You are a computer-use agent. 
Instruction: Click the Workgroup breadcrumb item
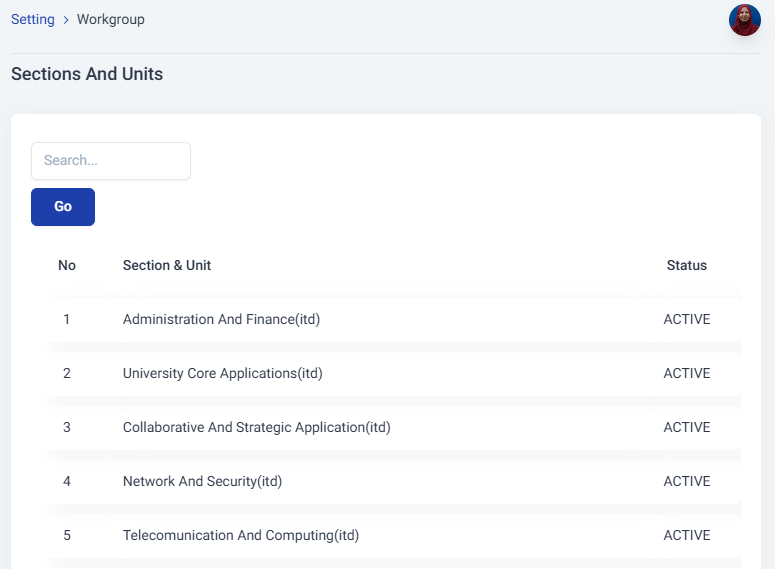click(111, 20)
